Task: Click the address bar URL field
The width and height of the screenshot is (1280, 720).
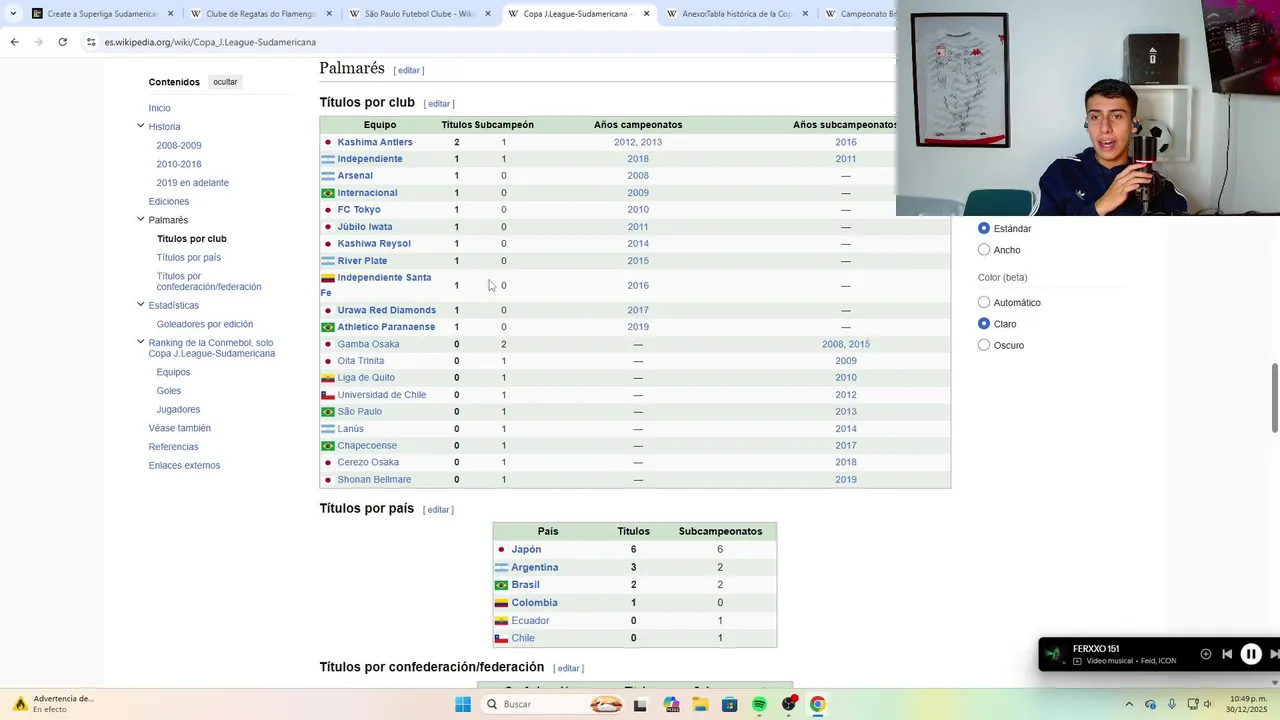Action: (x=480, y=42)
